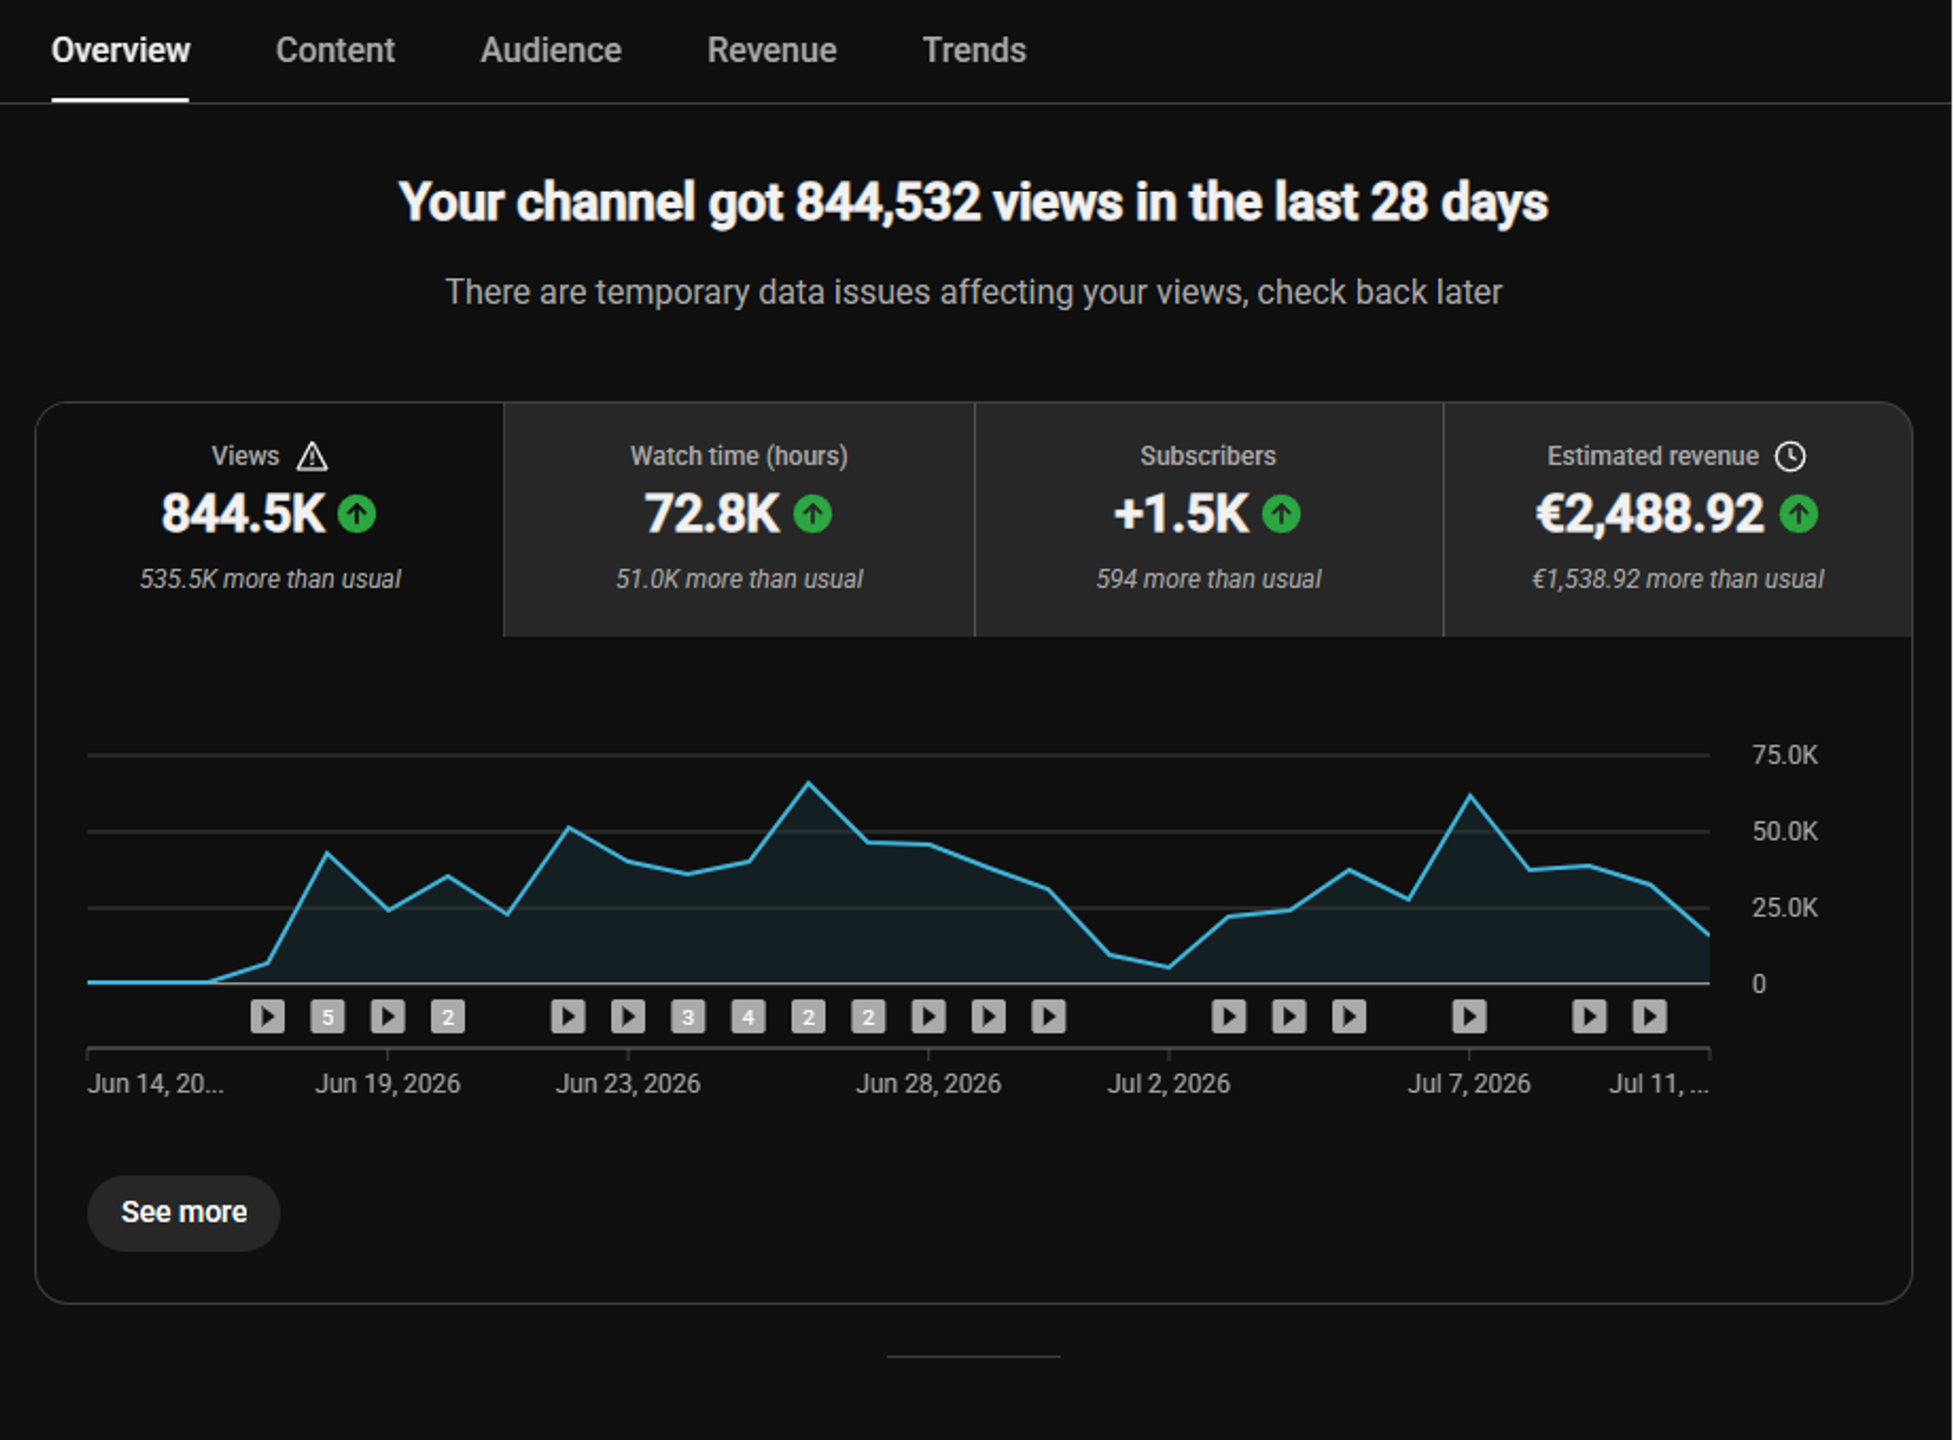The width and height of the screenshot is (1953, 1440).
Task: Click green up arrow next to 844.5K
Action: tap(357, 514)
